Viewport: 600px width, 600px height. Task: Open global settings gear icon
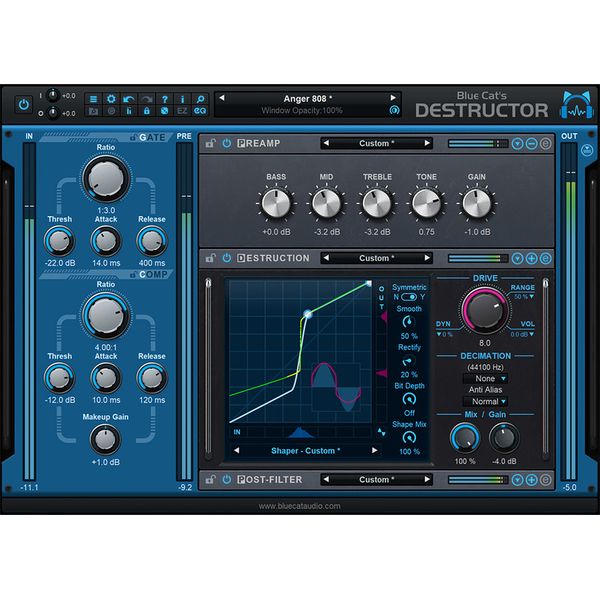pos(111,99)
